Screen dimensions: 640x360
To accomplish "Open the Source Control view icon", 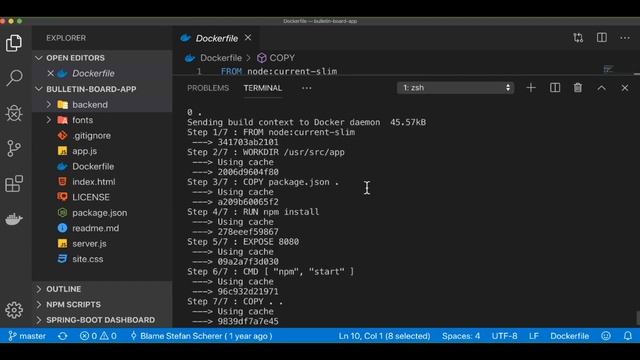I will coord(14,149).
